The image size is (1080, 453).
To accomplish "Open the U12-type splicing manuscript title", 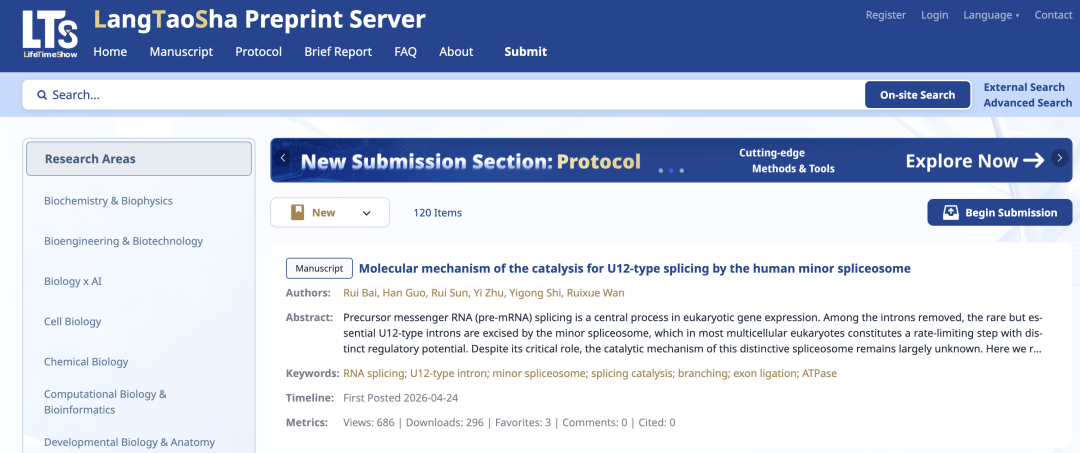I will pyautogui.click(x=634, y=268).
